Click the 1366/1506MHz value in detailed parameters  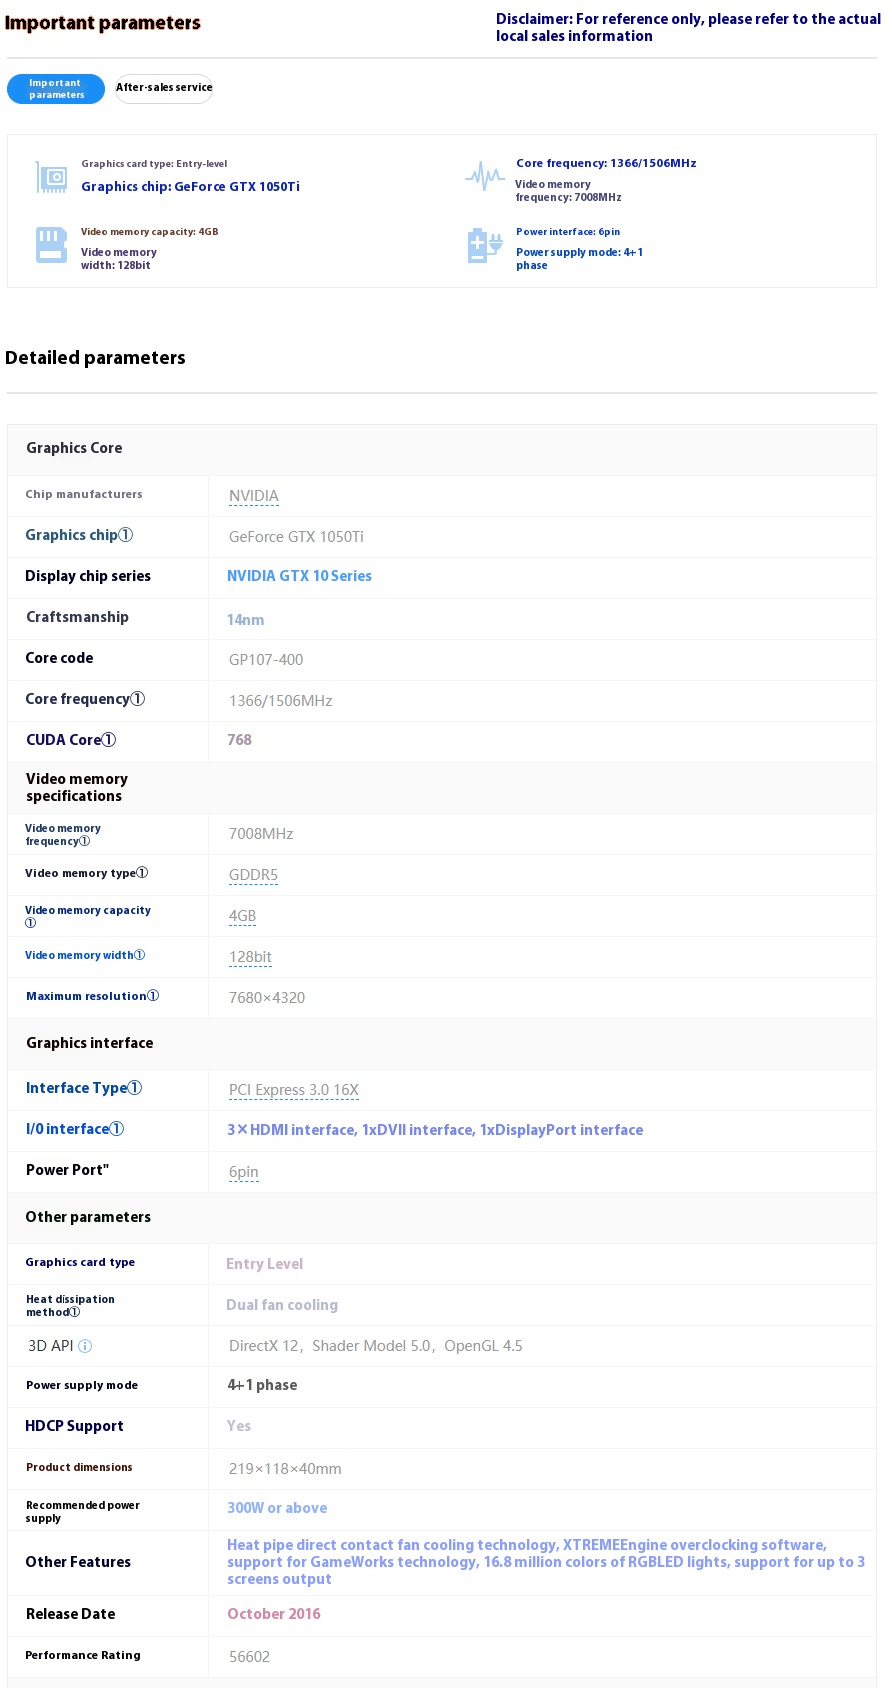(x=280, y=701)
